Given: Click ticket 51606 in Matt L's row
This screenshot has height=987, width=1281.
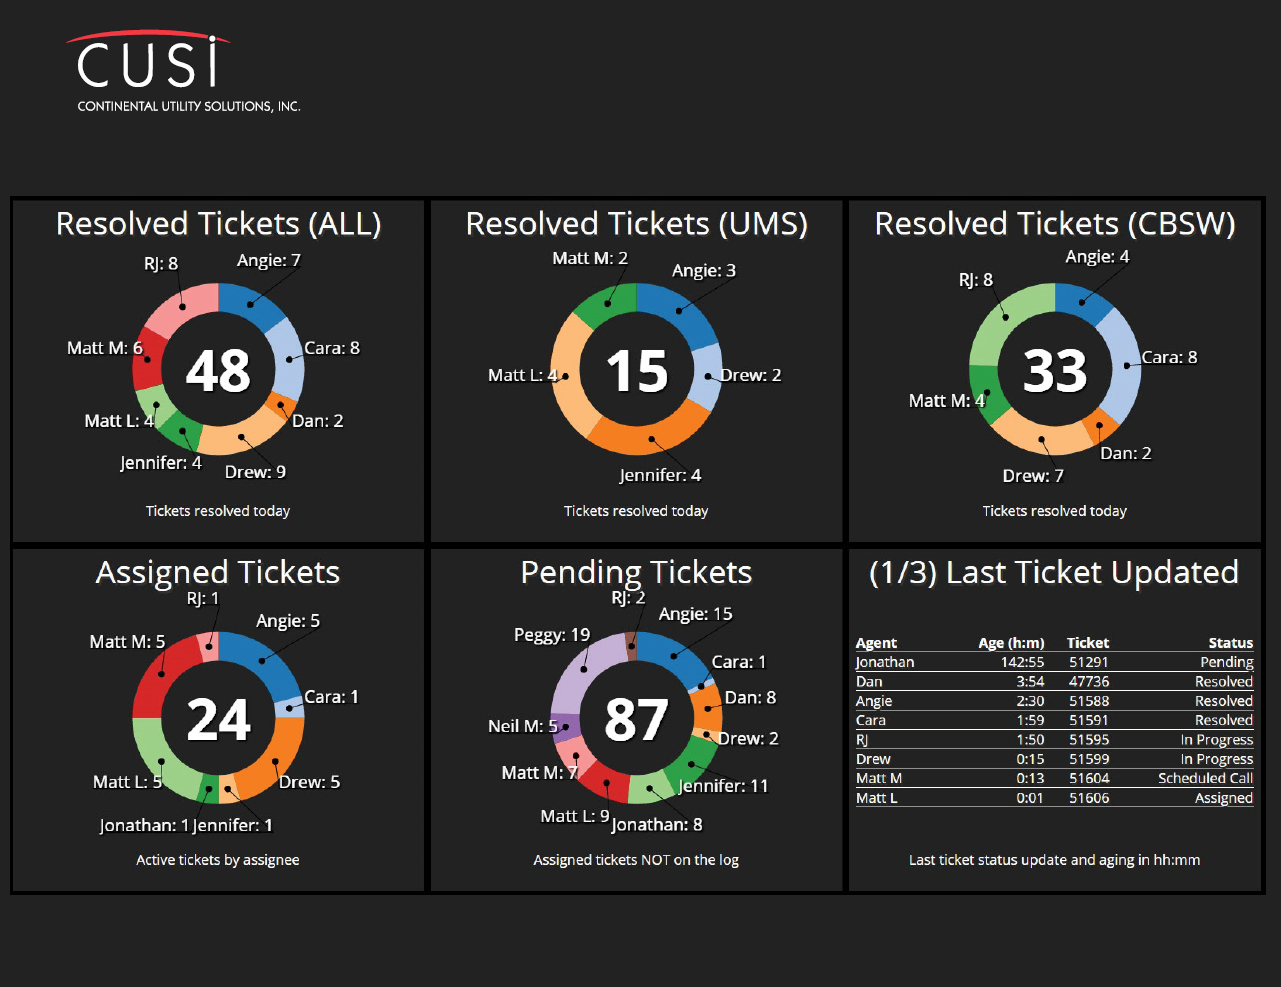Looking at the screenshot, I should click(1087, 798).
